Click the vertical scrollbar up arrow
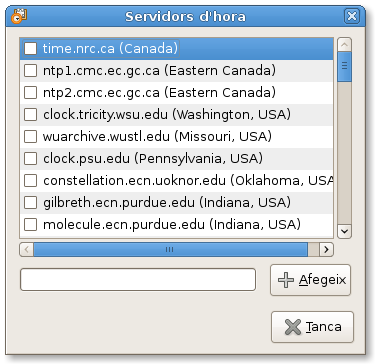375x364 pixels. pos(344,44)
